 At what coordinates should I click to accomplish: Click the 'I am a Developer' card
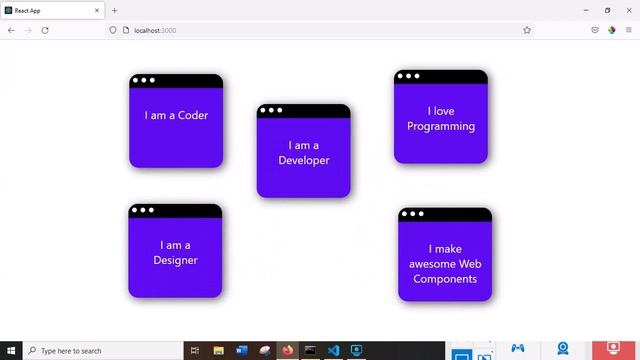[304, 151]
